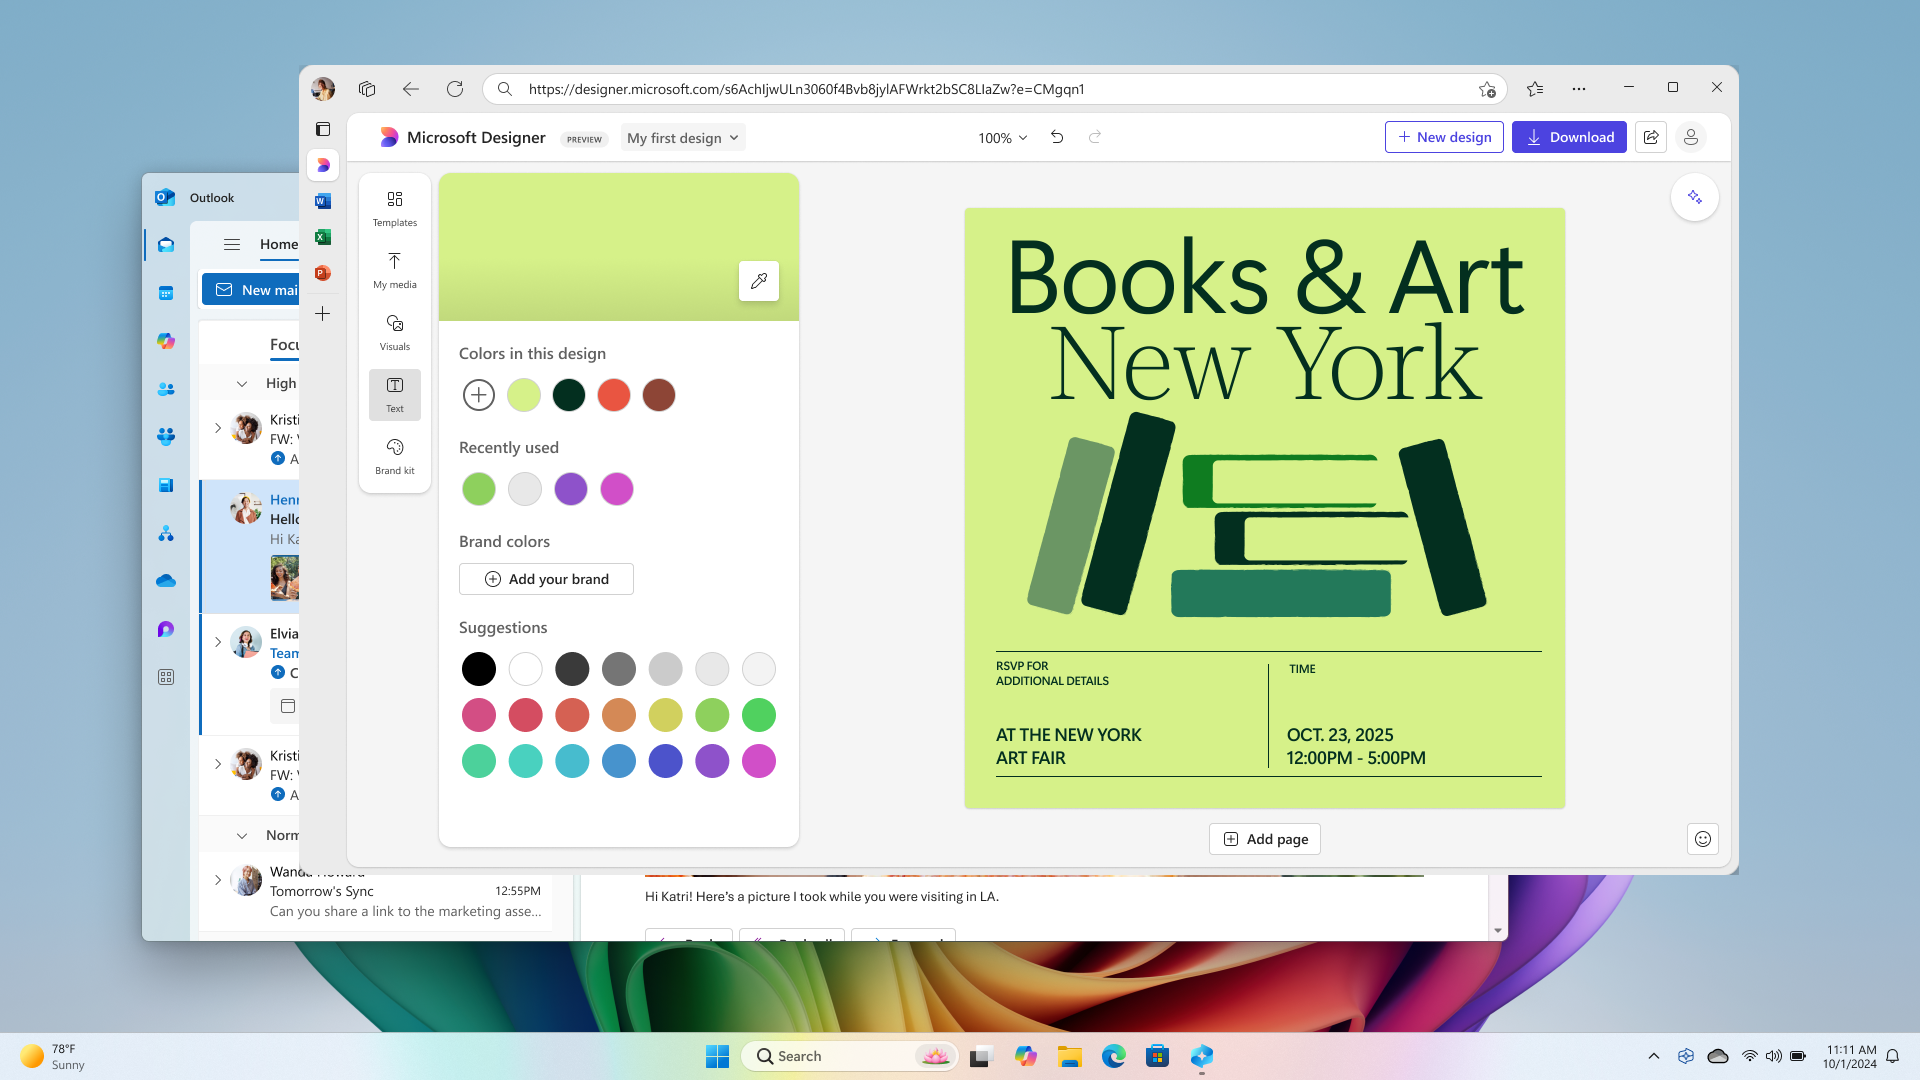Toggle the Outlook navigation hamburger menu
1920x1080 pixels.
tap(232, 244)
